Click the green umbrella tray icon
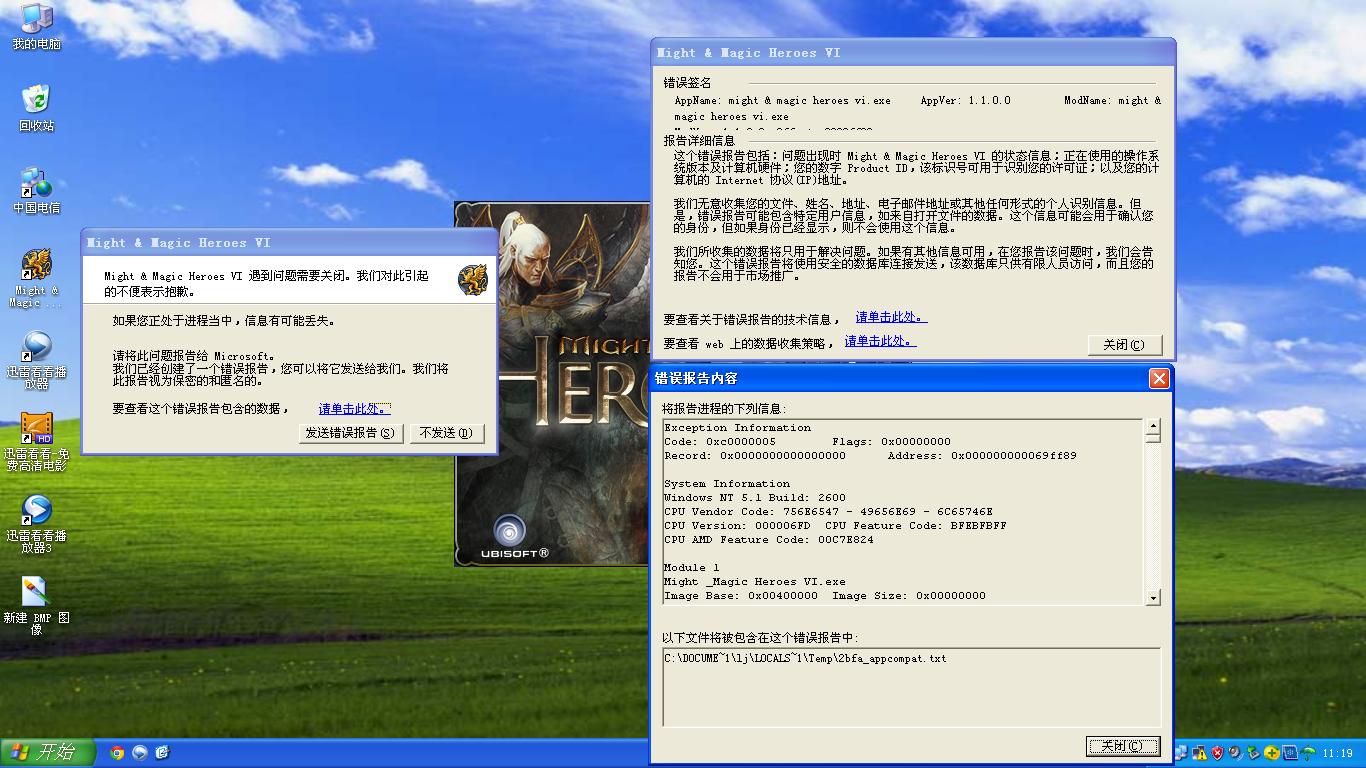The image size is (1366, 768). tap(1308, 753)
